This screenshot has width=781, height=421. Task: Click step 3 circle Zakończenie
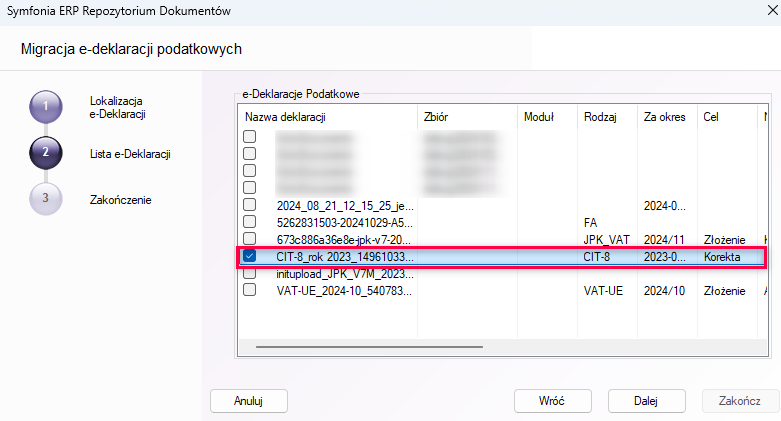(46, 198)
